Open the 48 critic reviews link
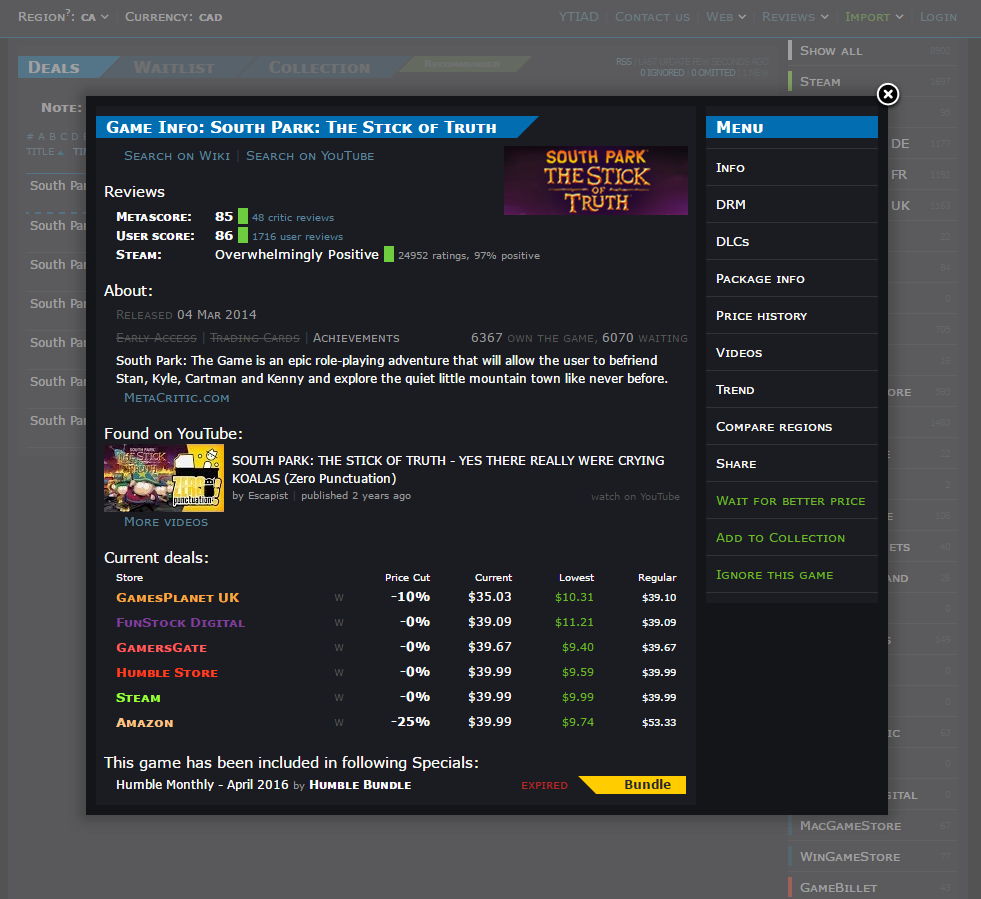The height and width of the screenshot is (899, 981). pyautogui.click(x=293, y=218)
